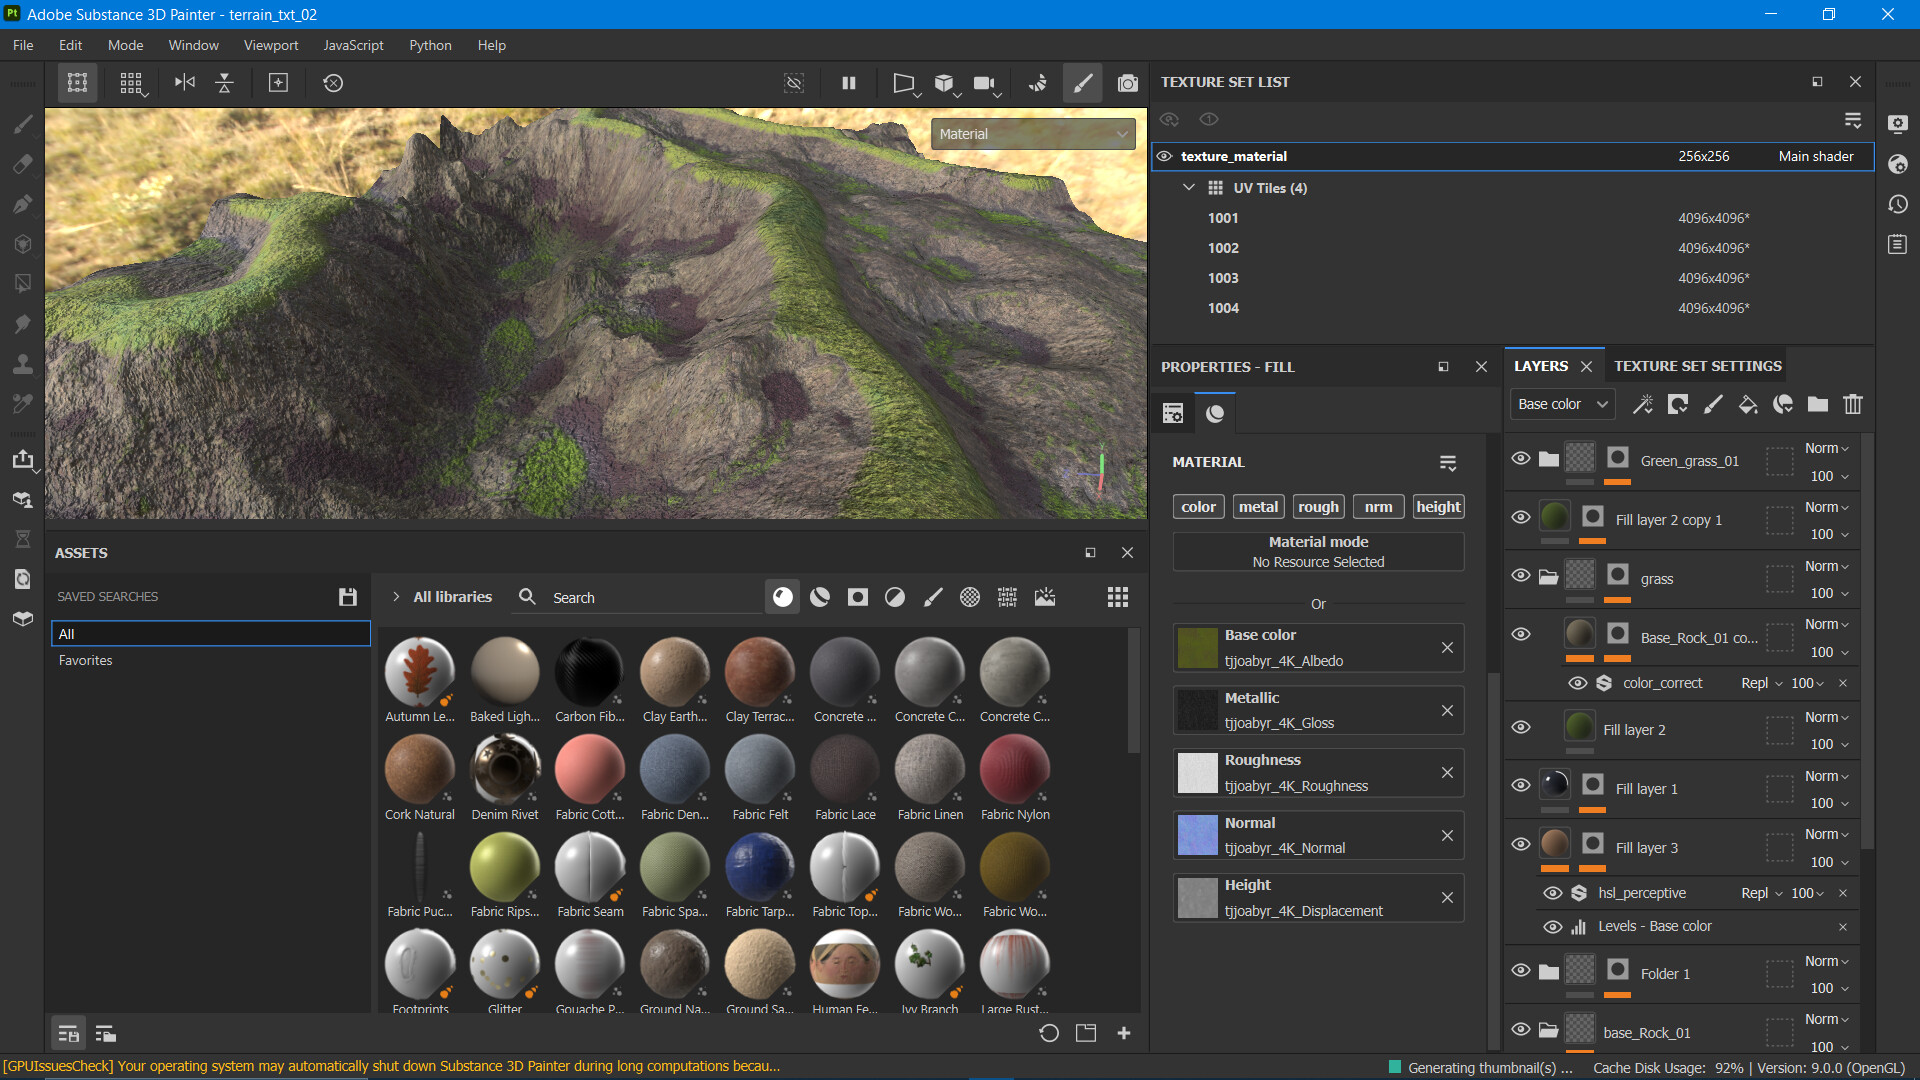Open the Base color channel dropdown
Screen dimensions: 1920x1080
point(1561,404)
